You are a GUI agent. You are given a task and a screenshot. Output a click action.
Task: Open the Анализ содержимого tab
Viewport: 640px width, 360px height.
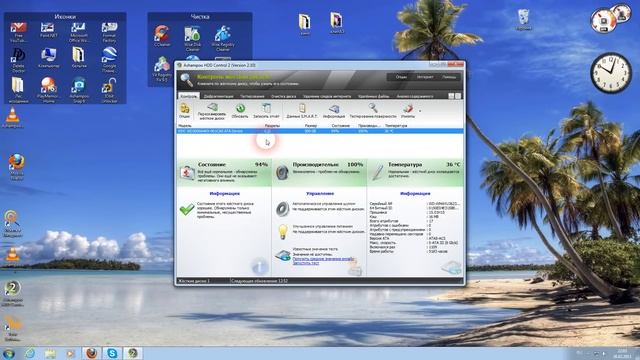[x=415, y=96]
